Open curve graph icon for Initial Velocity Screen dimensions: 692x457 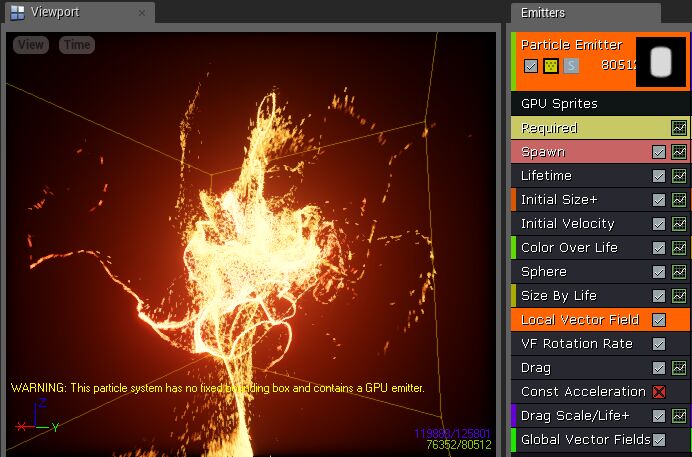[x=679, y=224]
